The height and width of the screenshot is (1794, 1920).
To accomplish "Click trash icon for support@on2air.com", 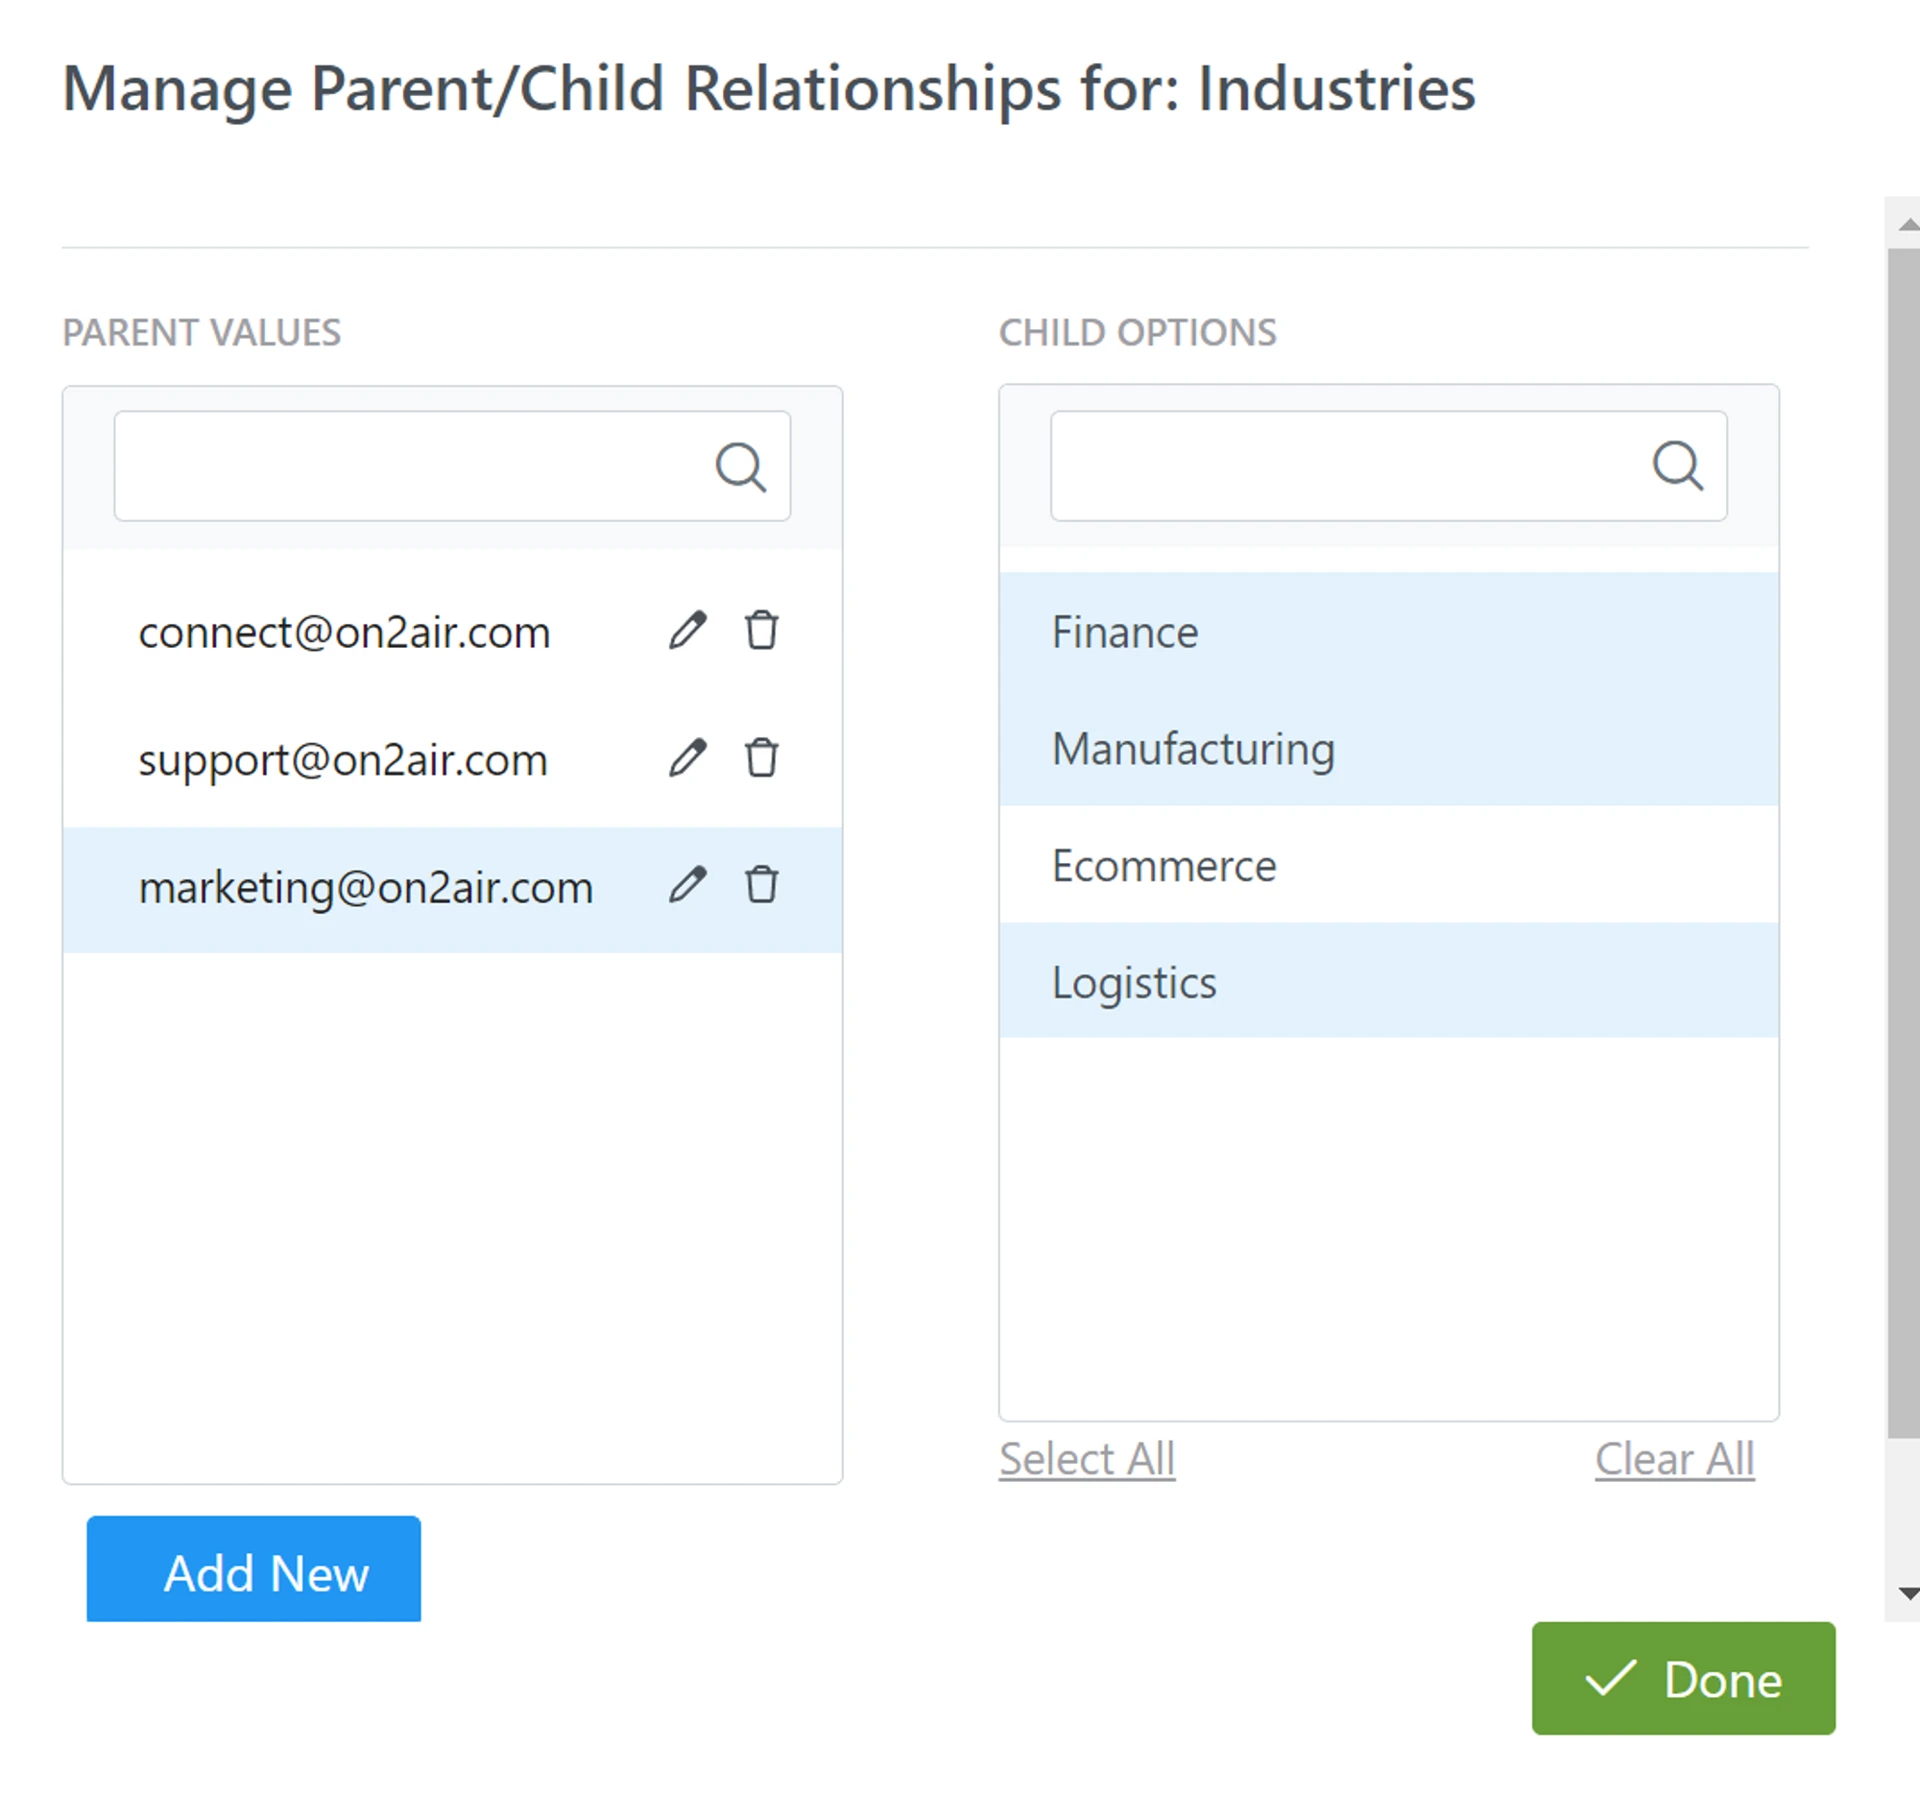I will coord(761,758).
